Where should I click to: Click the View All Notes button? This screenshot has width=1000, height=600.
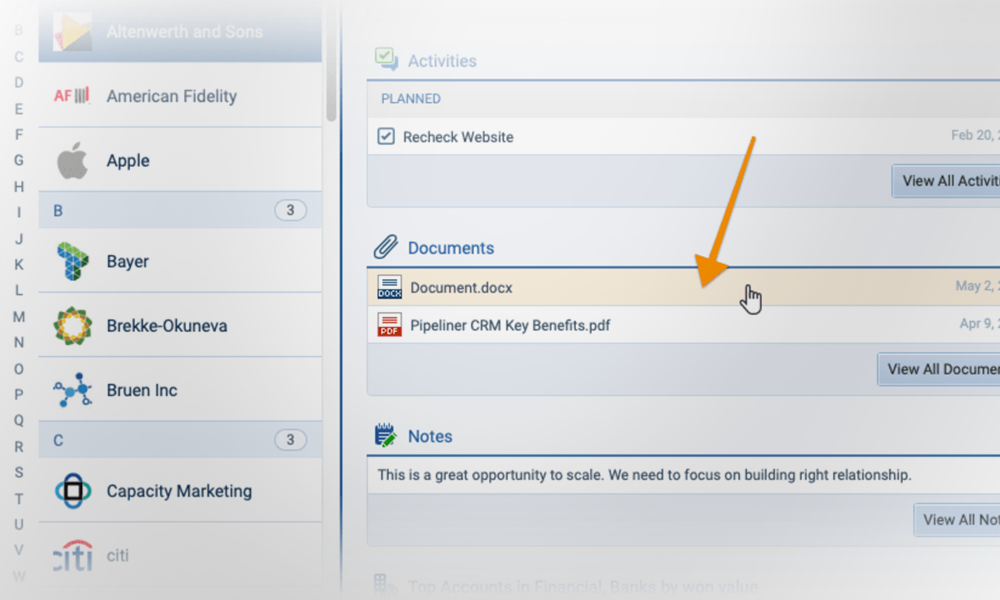tap(958, 519)
